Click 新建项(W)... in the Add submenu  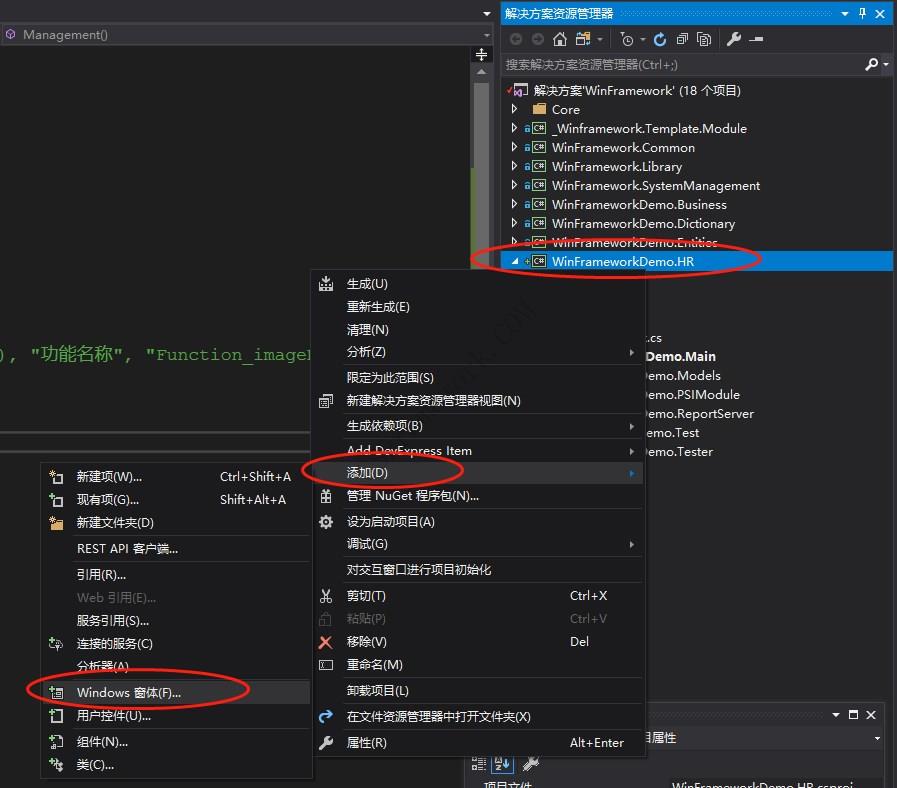[109, 476]
